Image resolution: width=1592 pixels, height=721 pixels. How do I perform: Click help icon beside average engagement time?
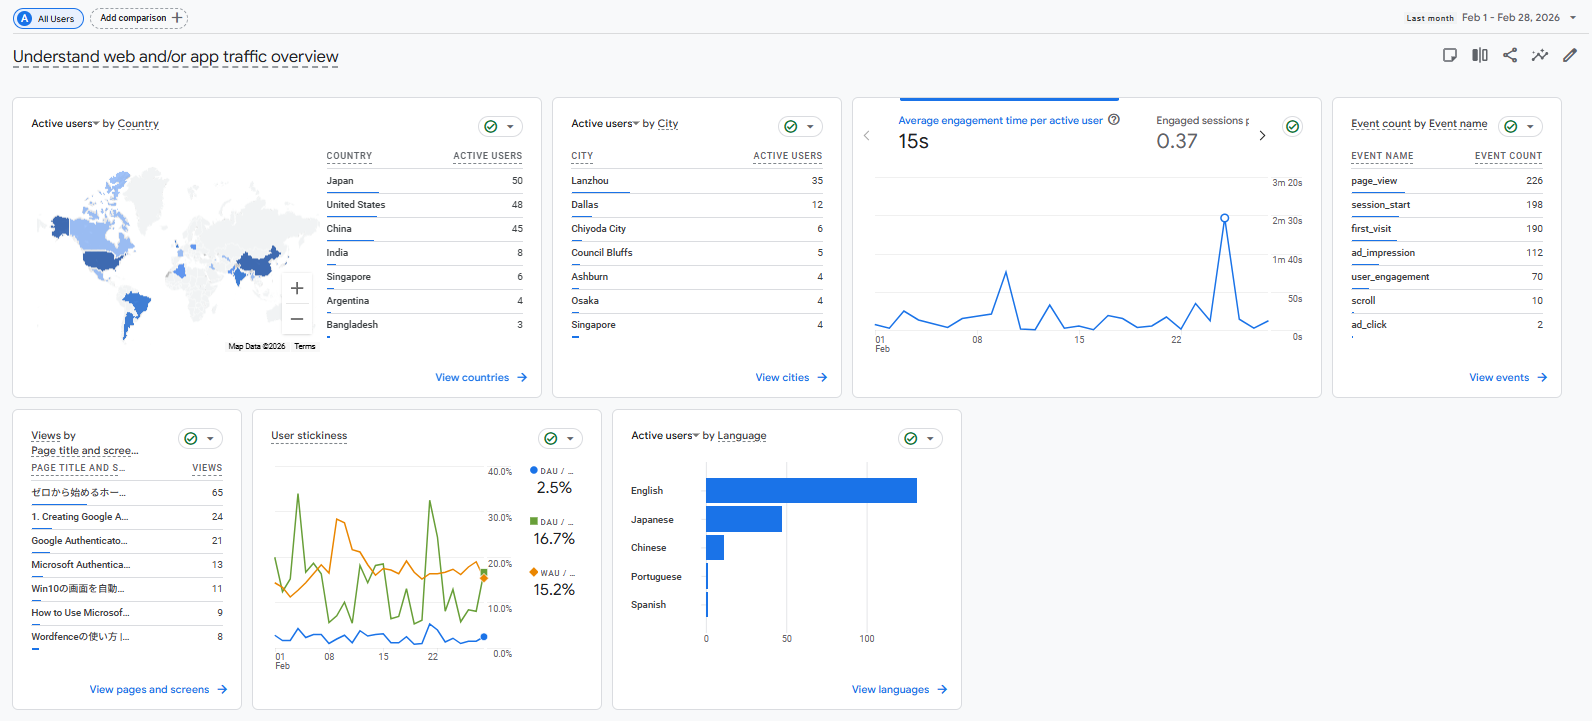[1114, 120]
